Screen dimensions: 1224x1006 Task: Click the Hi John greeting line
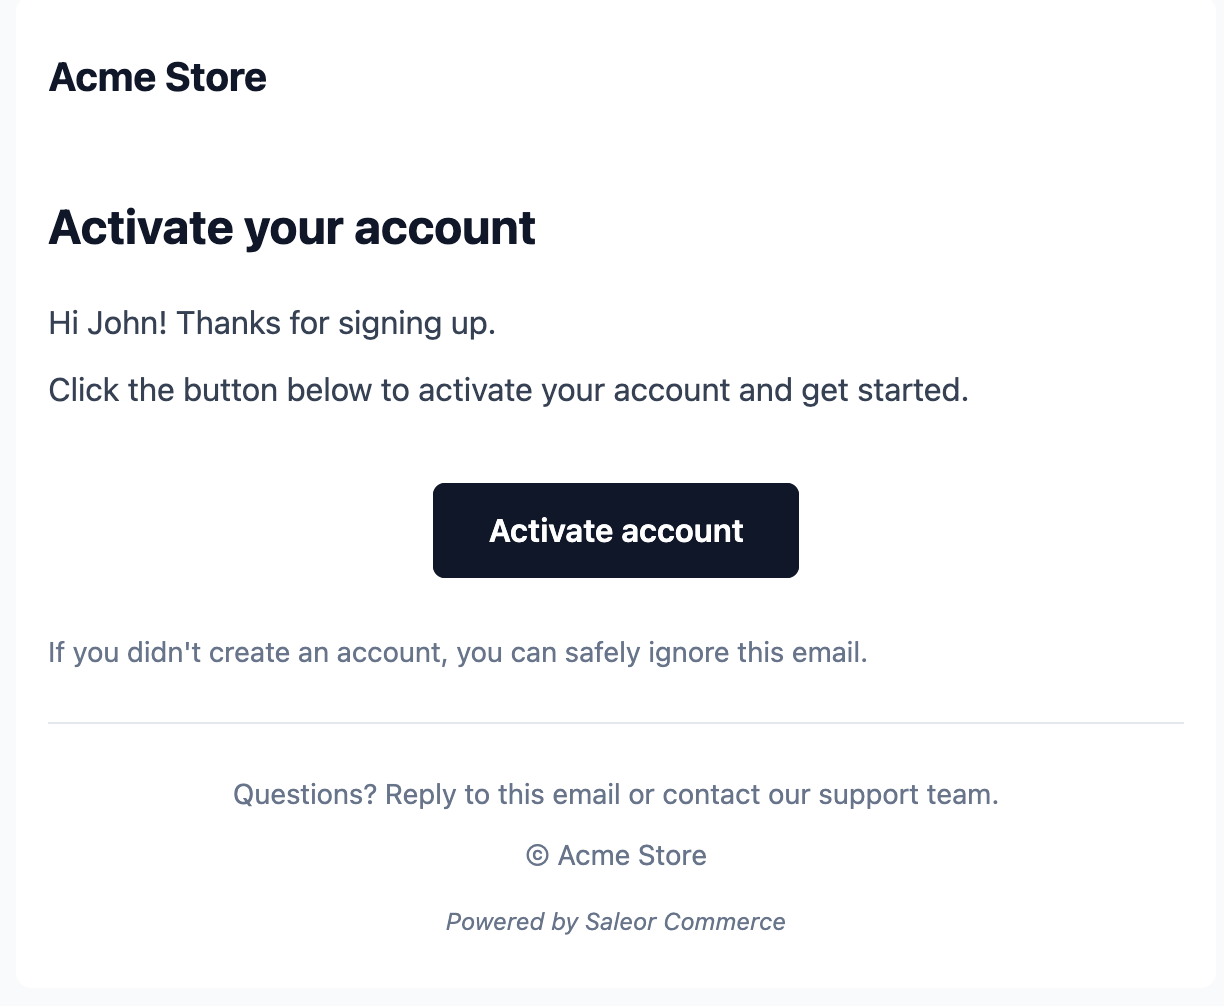[272, 323]
